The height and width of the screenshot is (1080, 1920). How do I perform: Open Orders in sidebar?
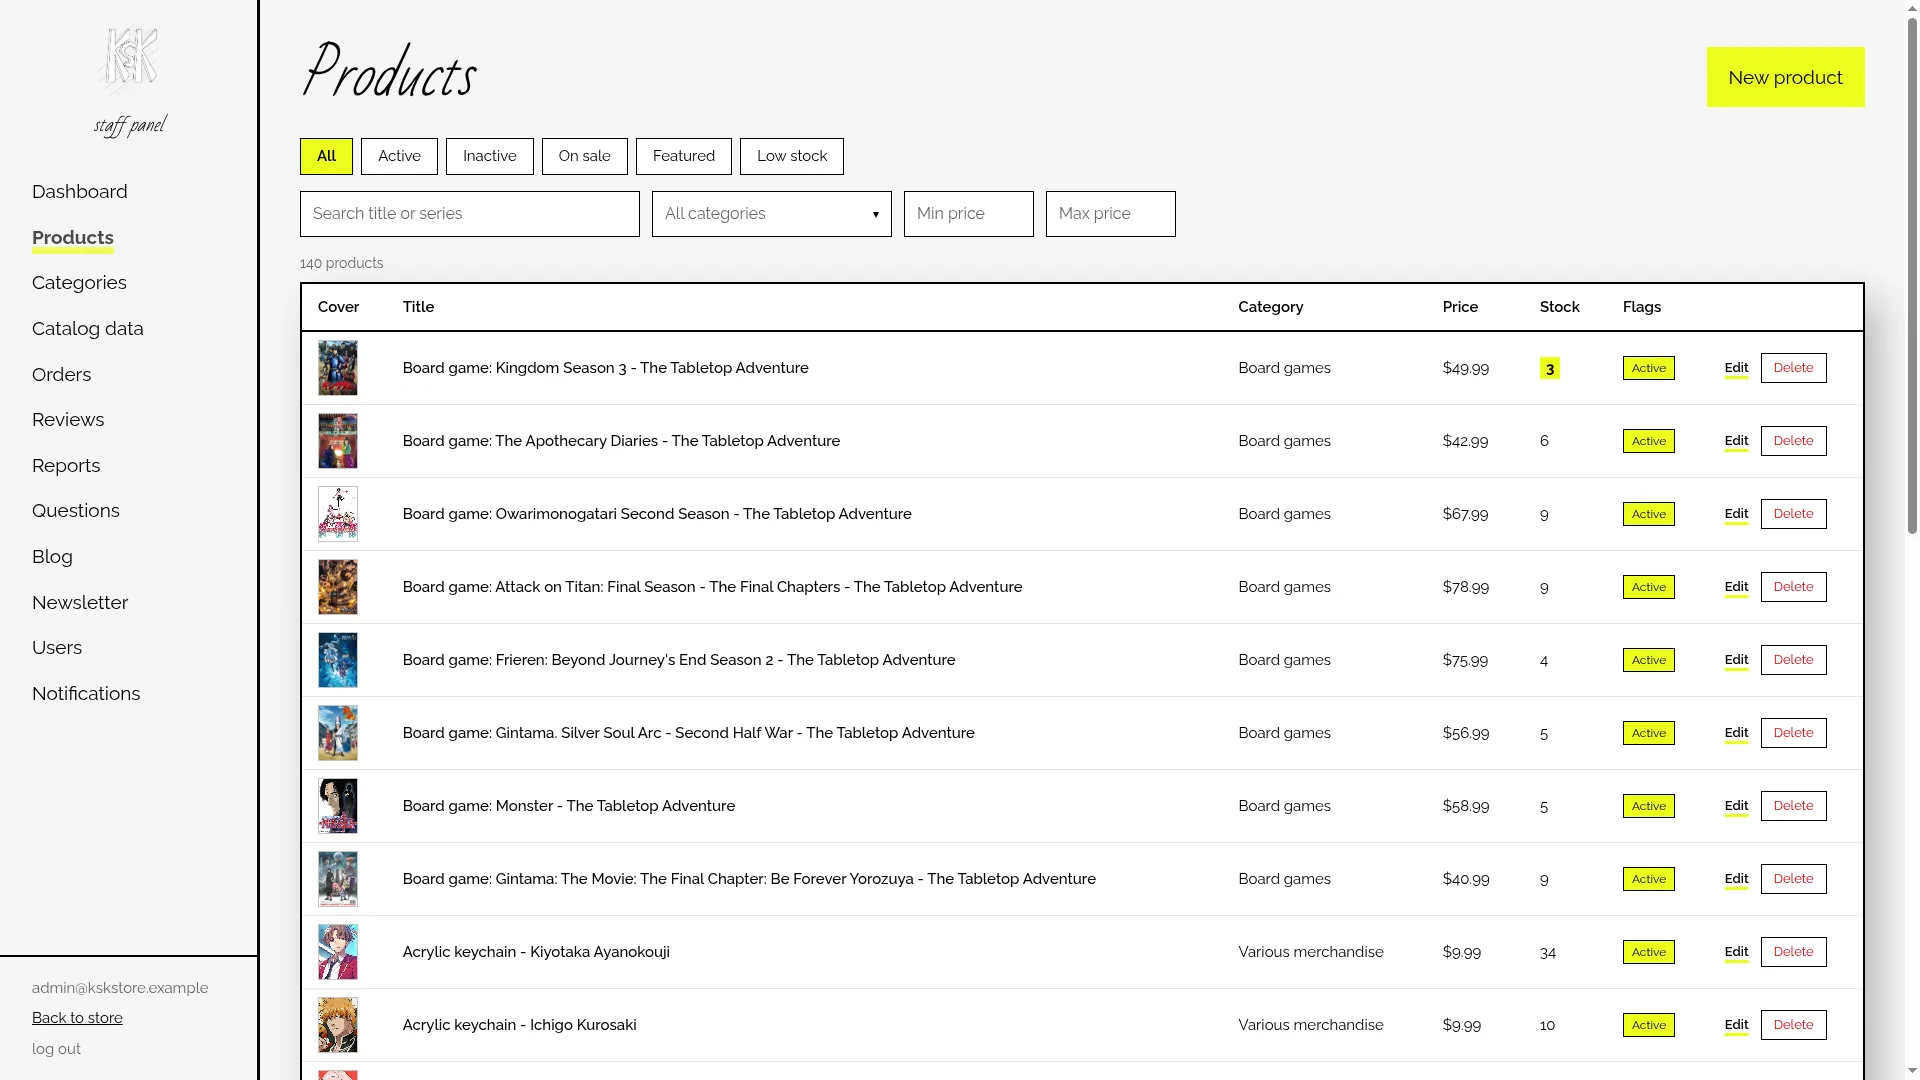61,375
